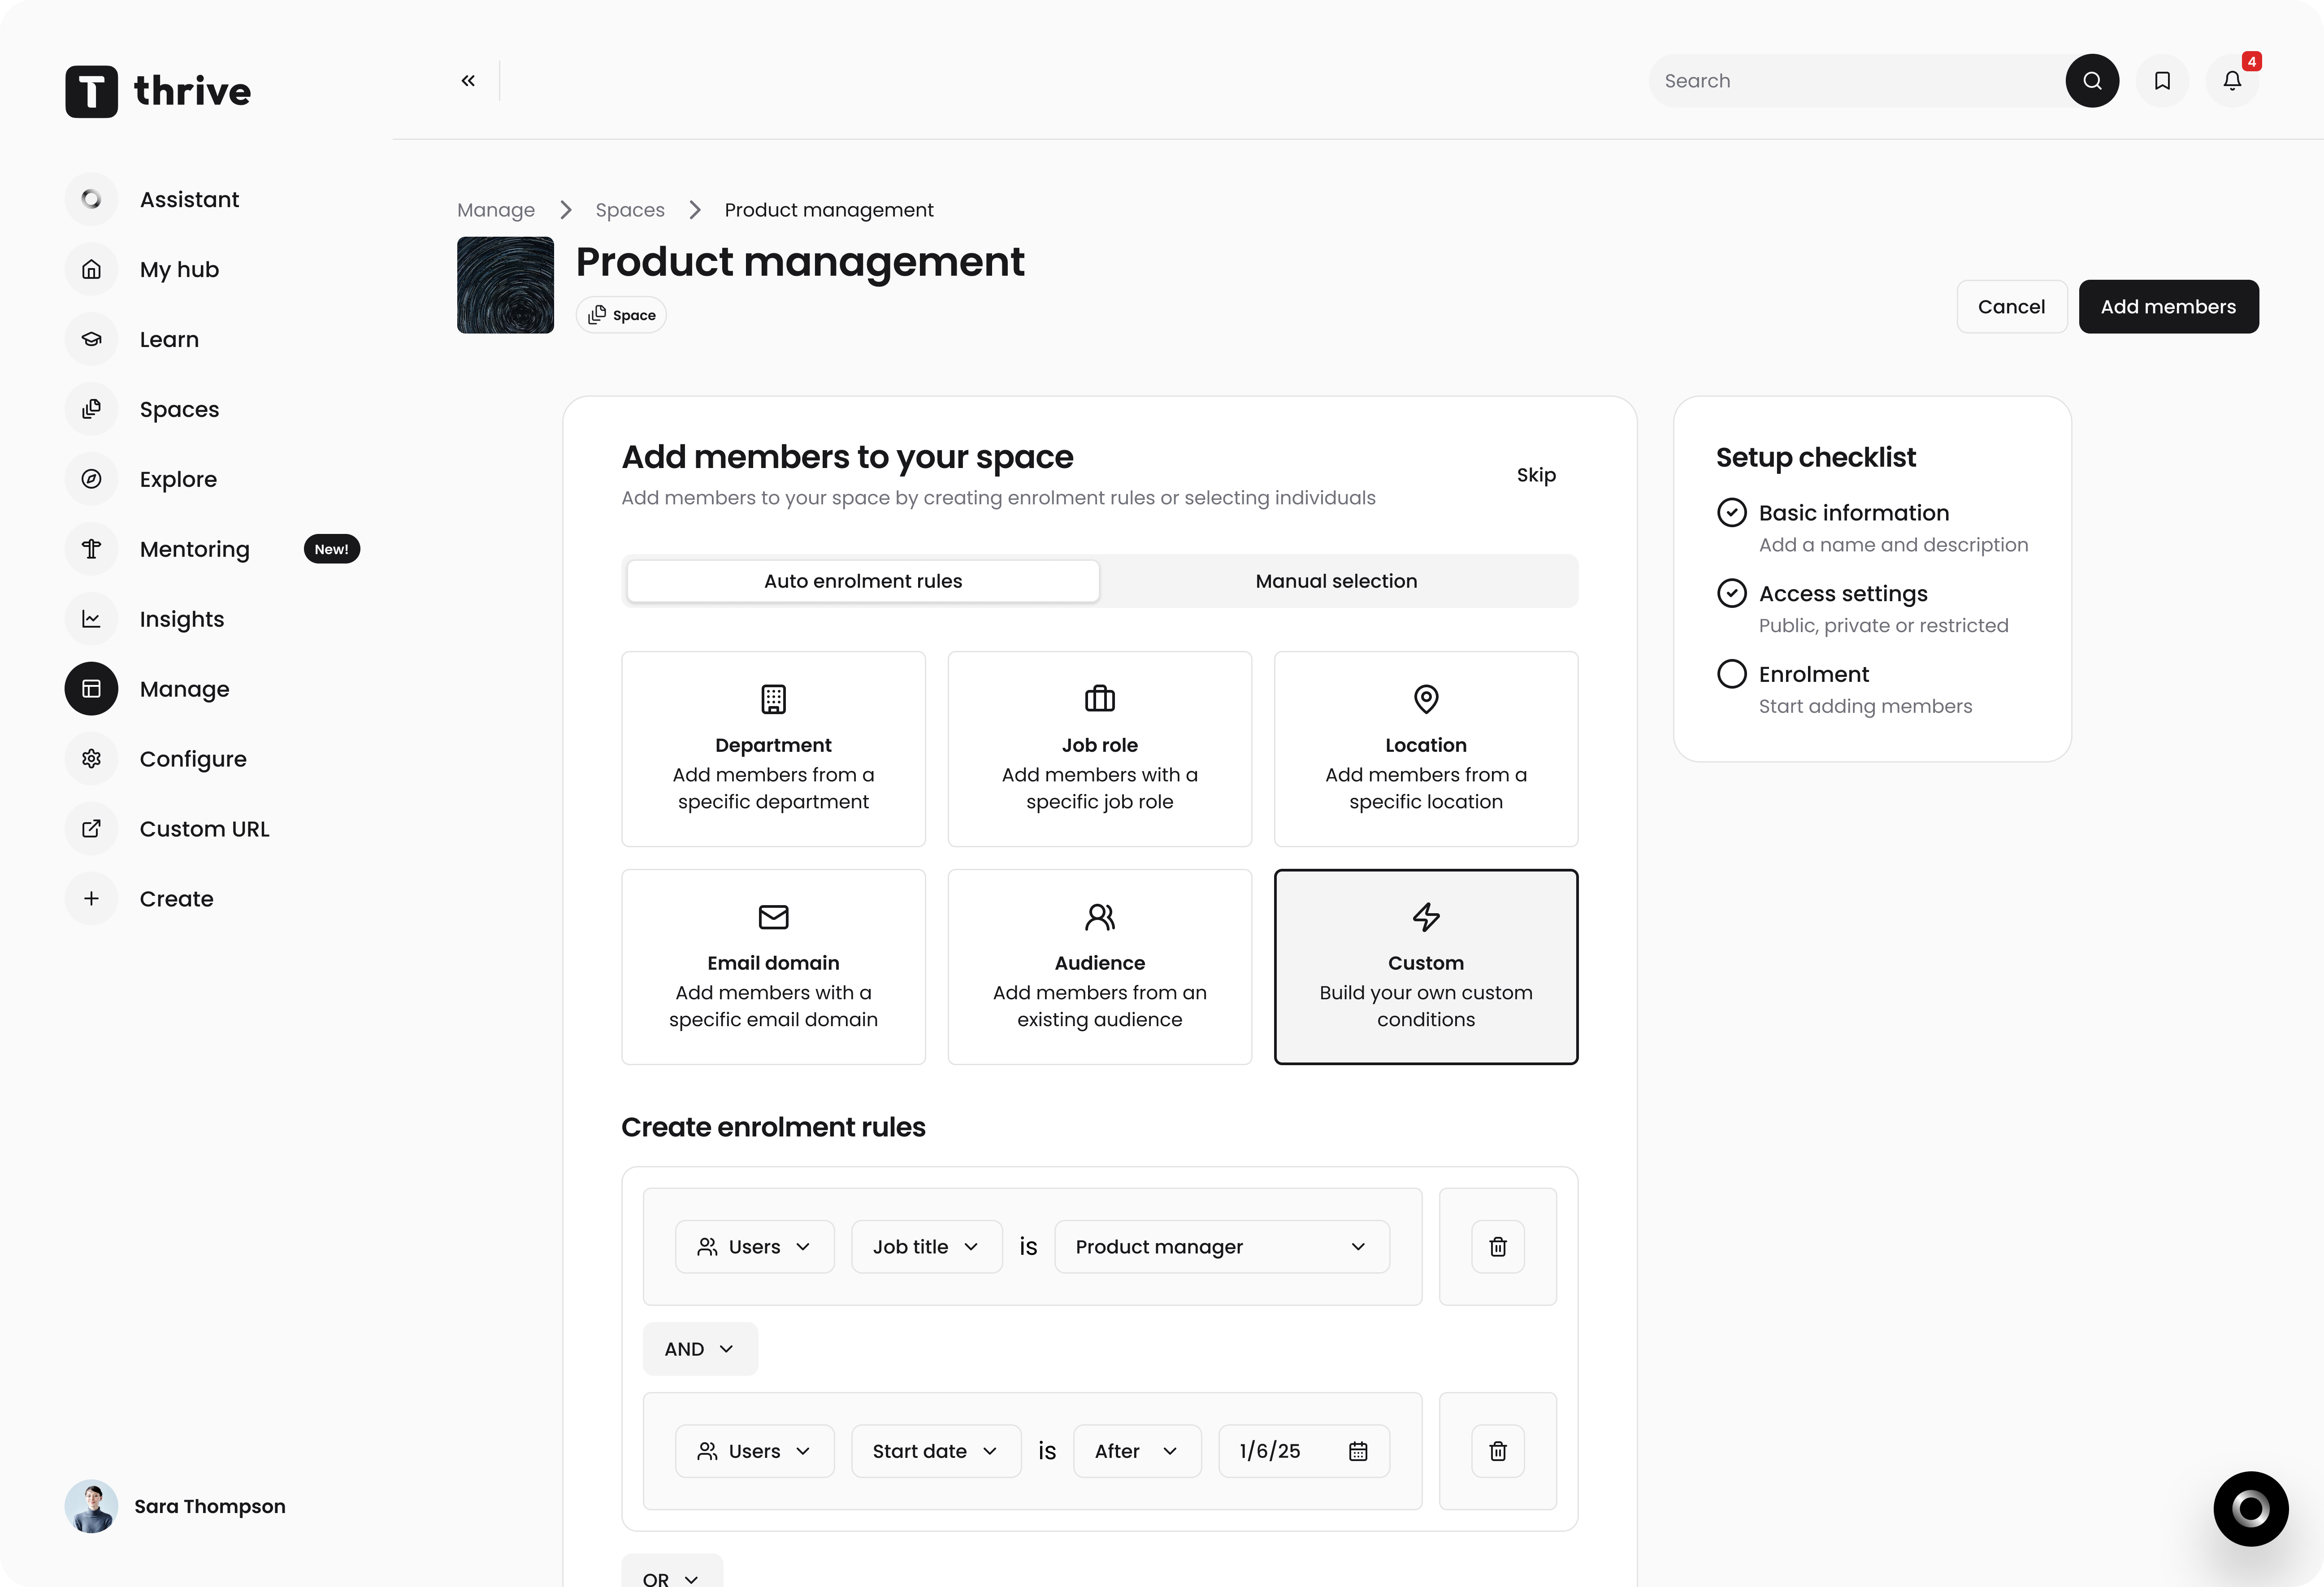The image size is (2324, 1587).
Task: Open Insights in the sidebar
Action: click(x=182, y=619)
